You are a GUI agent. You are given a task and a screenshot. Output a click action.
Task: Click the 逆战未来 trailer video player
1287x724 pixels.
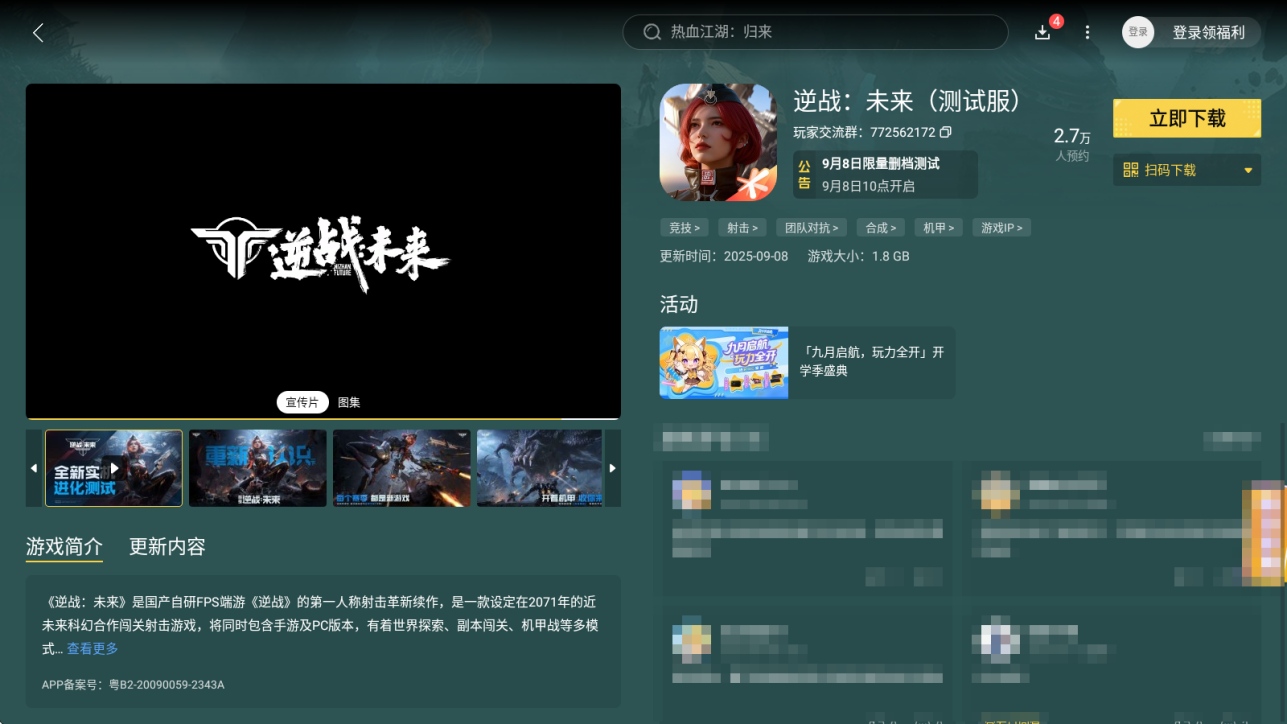(x=323, y=250)
